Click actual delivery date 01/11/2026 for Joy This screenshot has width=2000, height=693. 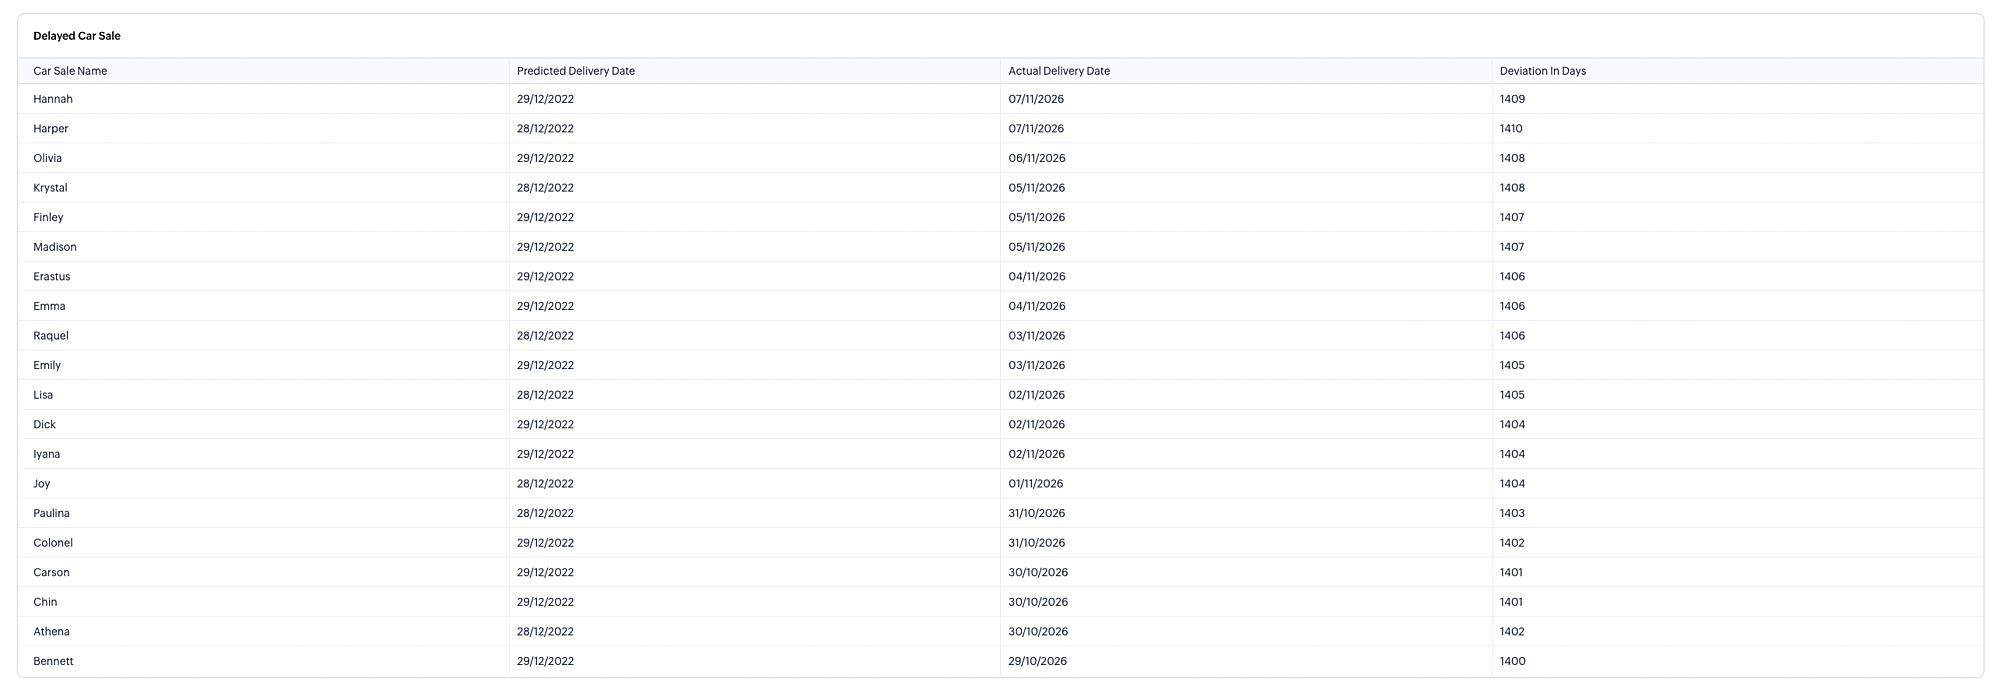(1036, 484)
